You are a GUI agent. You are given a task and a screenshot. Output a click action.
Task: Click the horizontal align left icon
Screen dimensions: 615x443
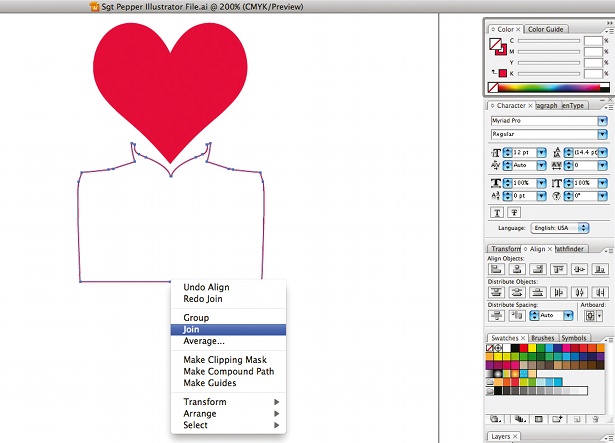[x=497, y=269]
